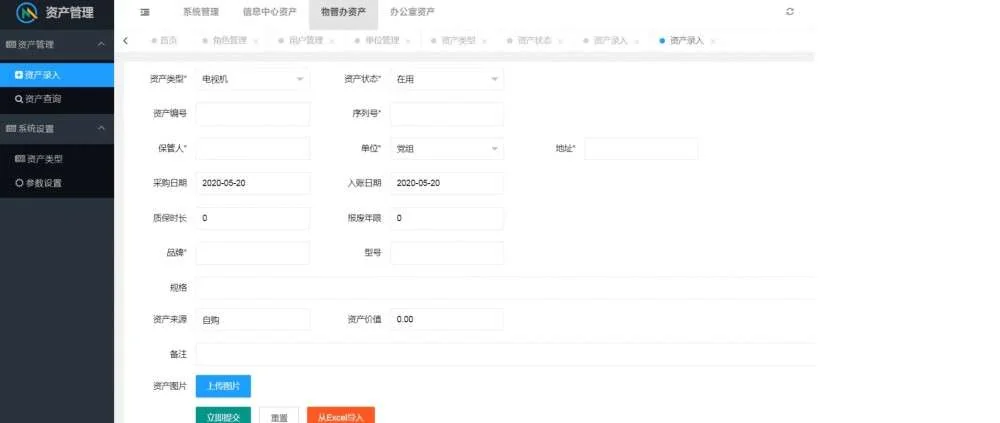Click the 采购日期 date field
Viewport: 1000px width, 423px height.
click(252, 184)
